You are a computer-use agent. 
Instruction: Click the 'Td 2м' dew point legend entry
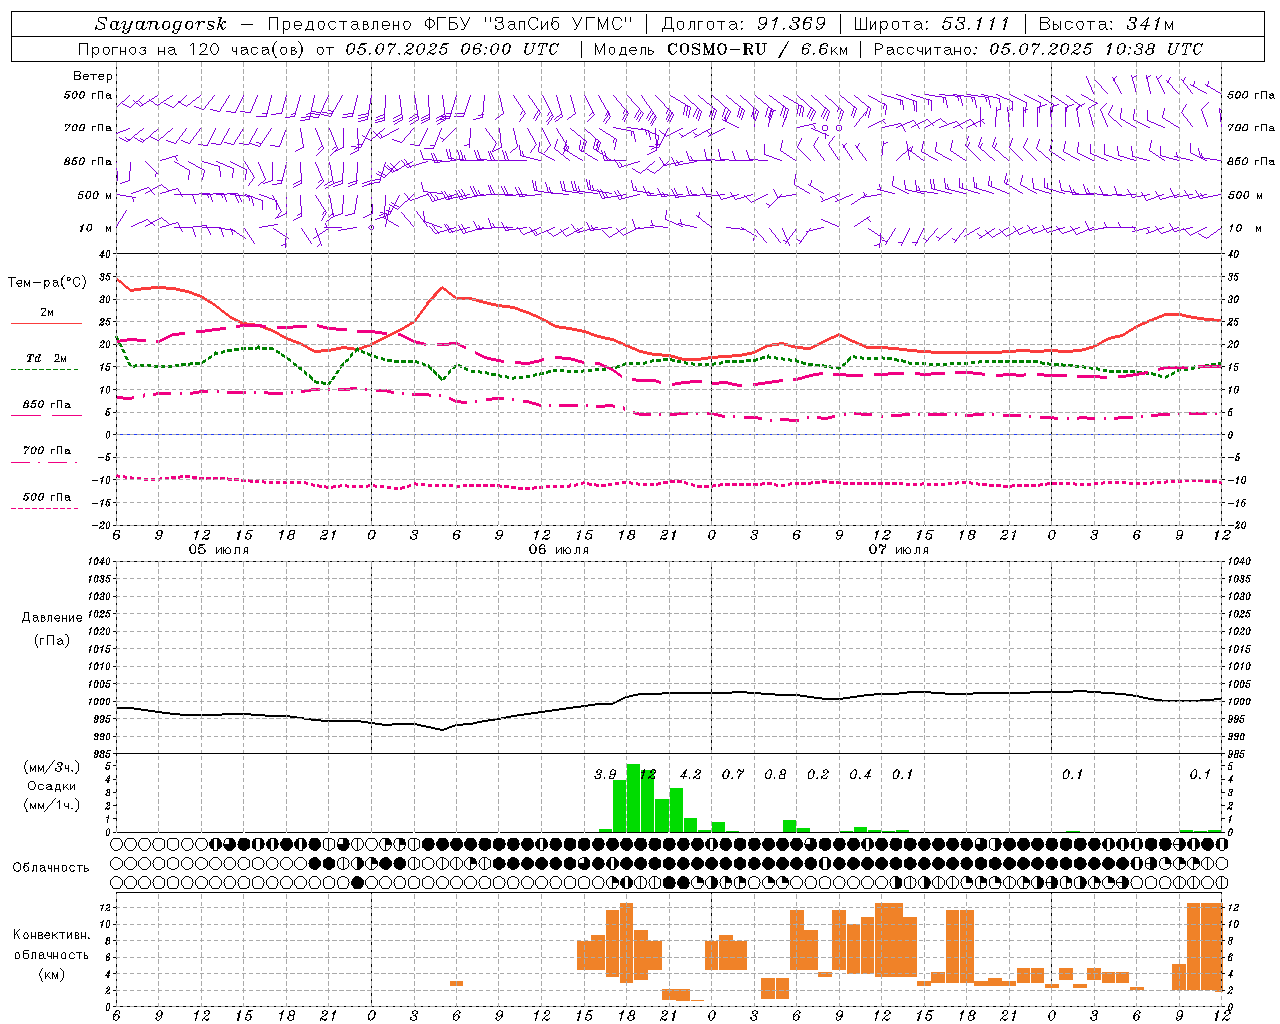pos(47,358)
